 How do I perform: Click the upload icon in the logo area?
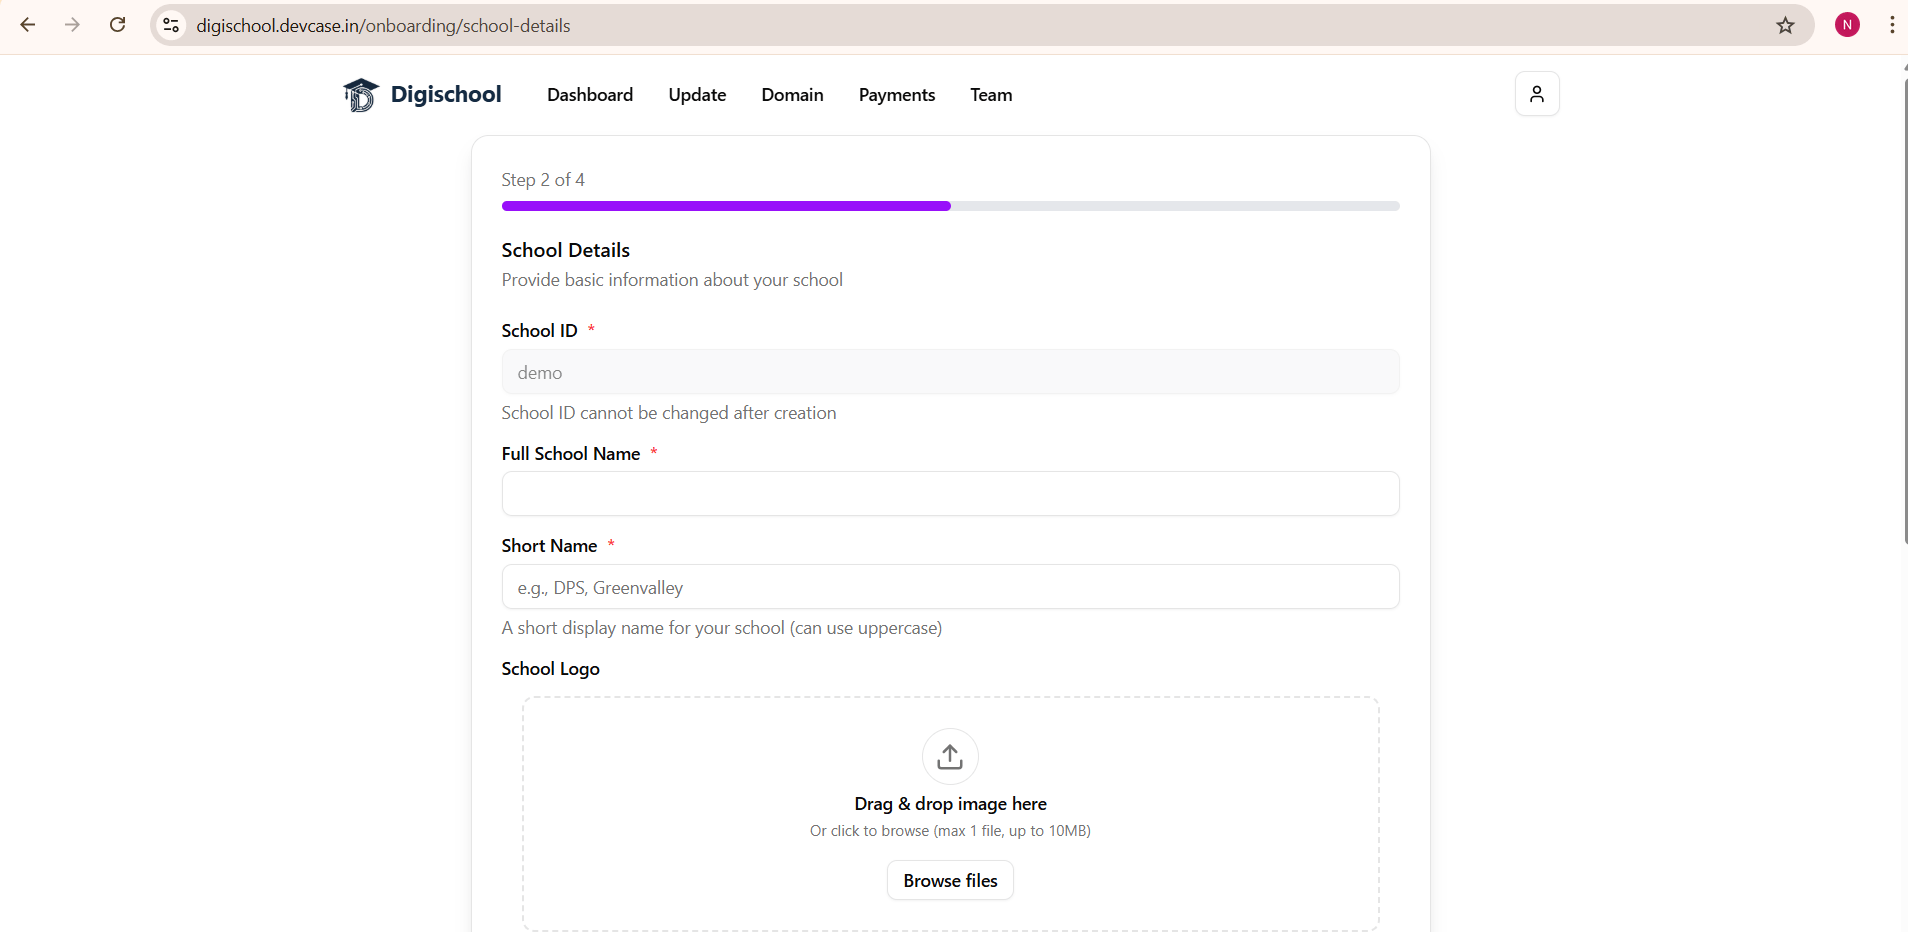[x=949, y=757]
